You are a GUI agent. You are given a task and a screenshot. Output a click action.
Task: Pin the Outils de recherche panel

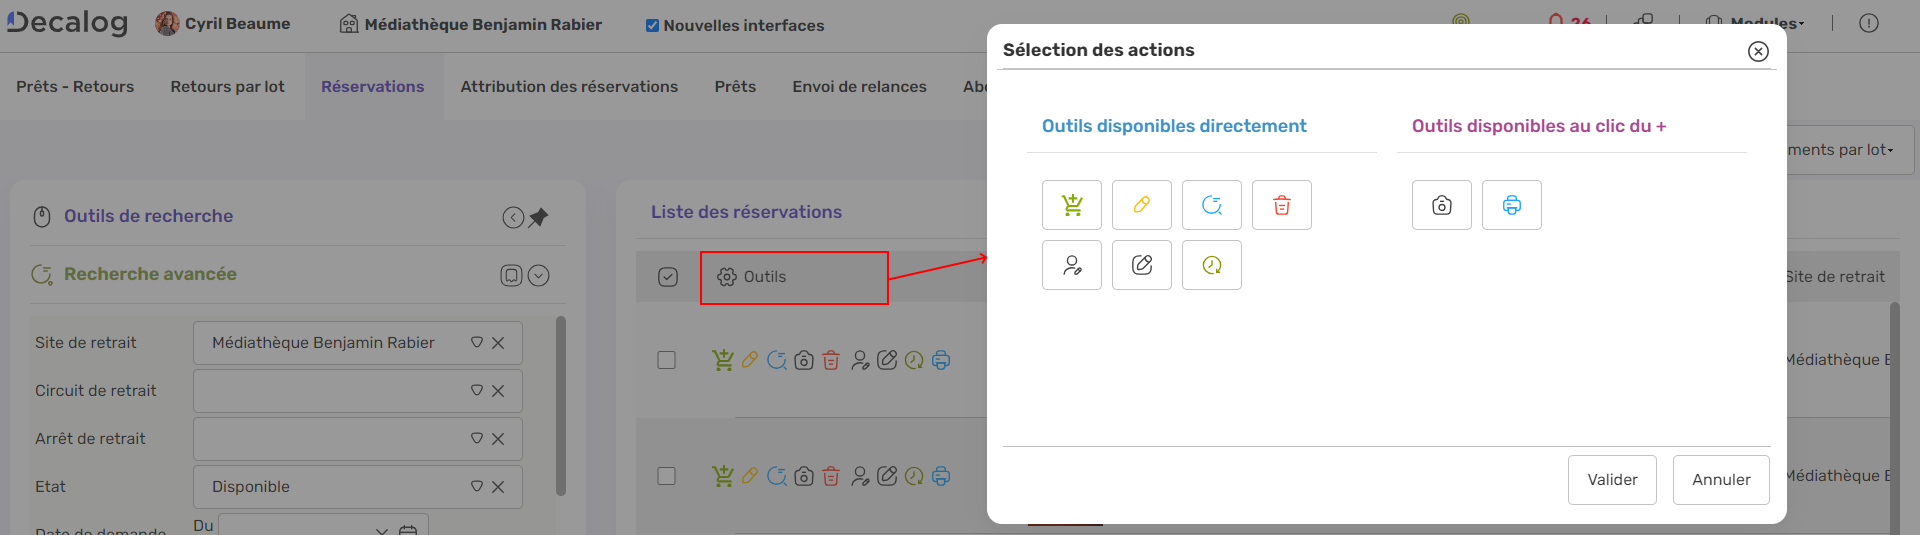539,217
